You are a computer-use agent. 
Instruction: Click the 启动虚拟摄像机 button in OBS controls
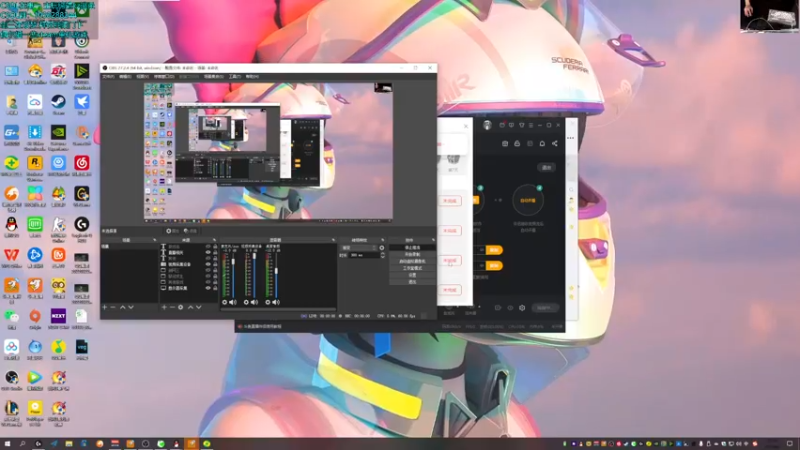click(412, 261)
